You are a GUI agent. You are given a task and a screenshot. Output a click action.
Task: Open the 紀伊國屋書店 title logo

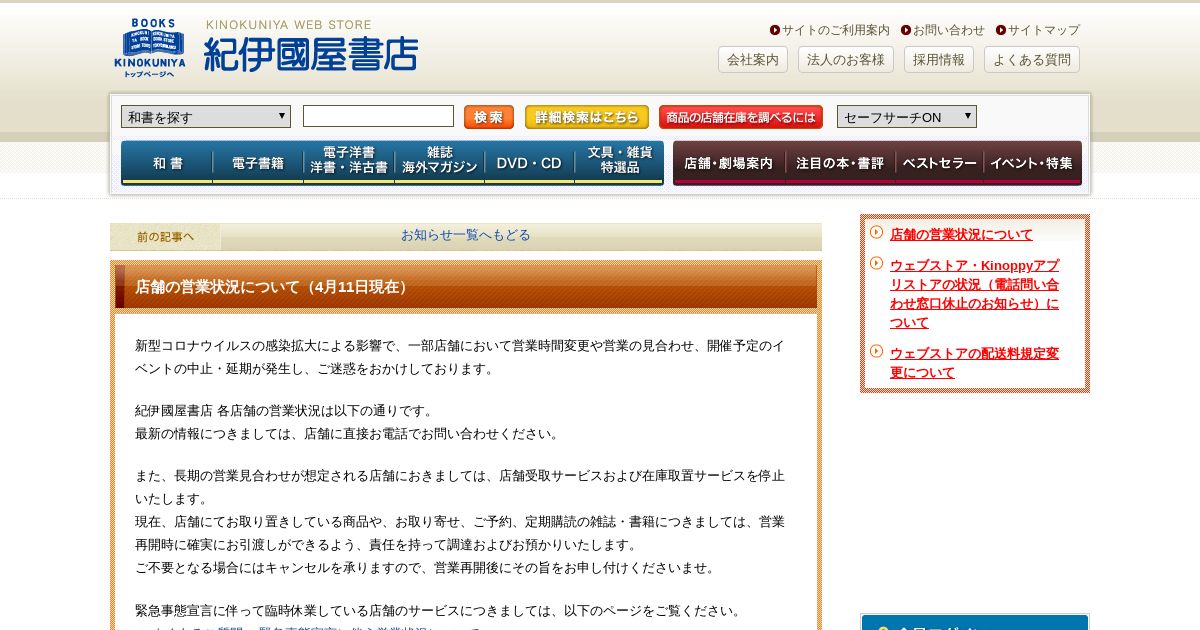pyautogui.click(x=310, y=53)
